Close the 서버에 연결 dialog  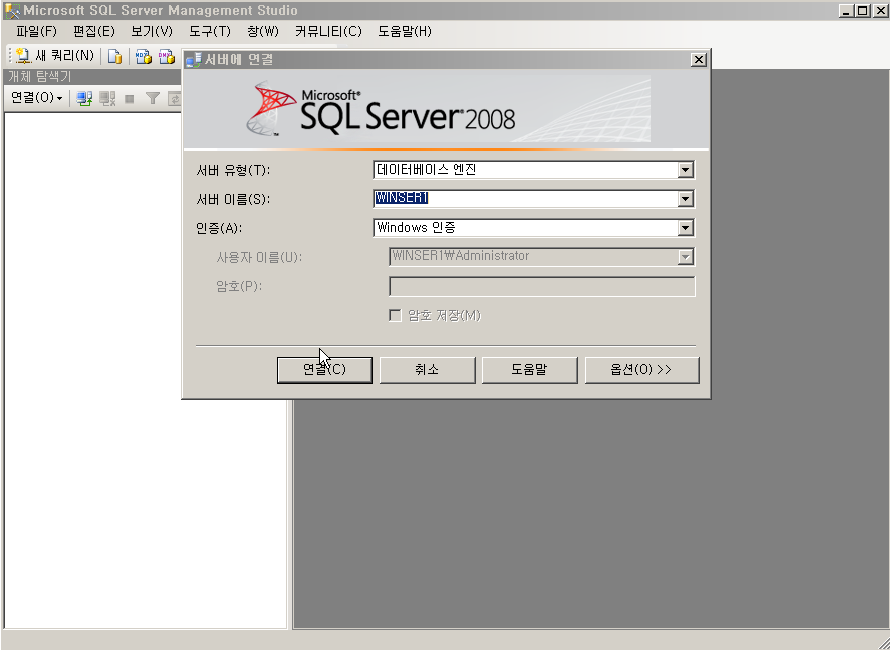point(699,60)
